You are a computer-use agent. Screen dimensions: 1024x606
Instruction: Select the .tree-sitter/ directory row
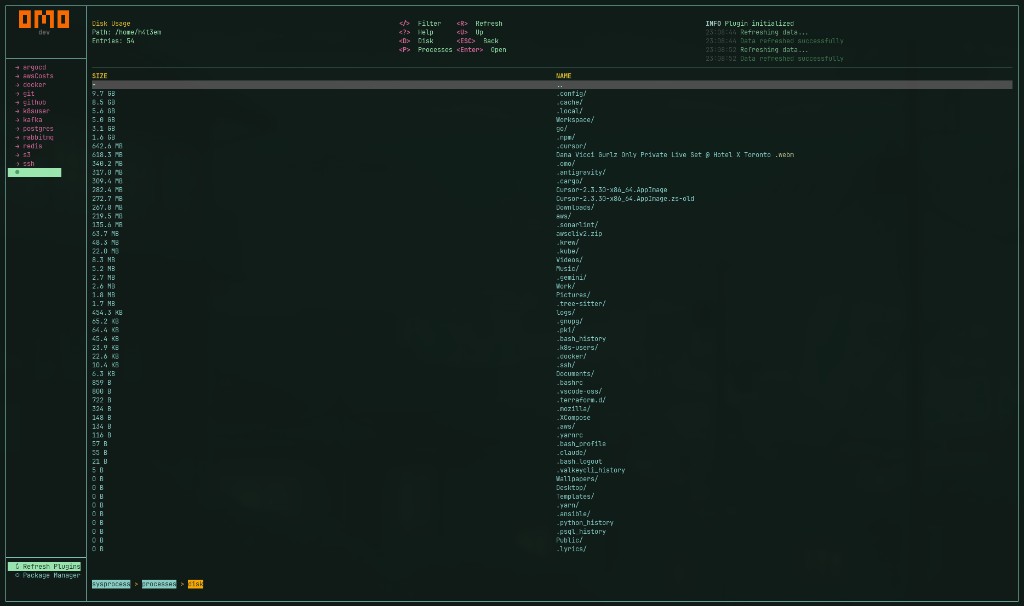coord(552,304)
